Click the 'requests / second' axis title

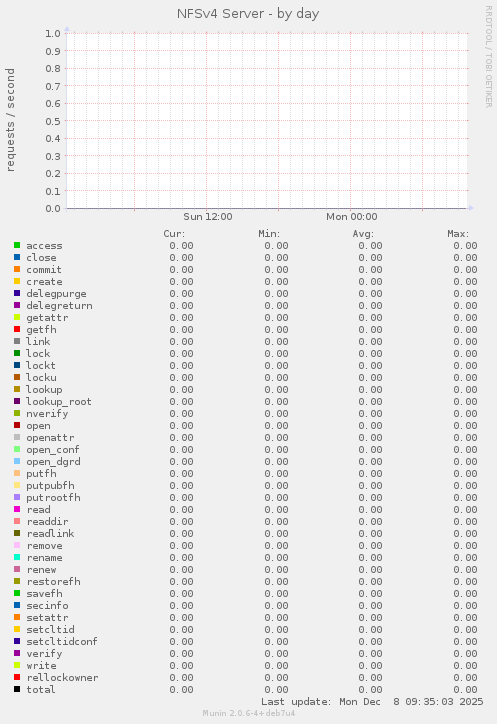tap(11, 120)
